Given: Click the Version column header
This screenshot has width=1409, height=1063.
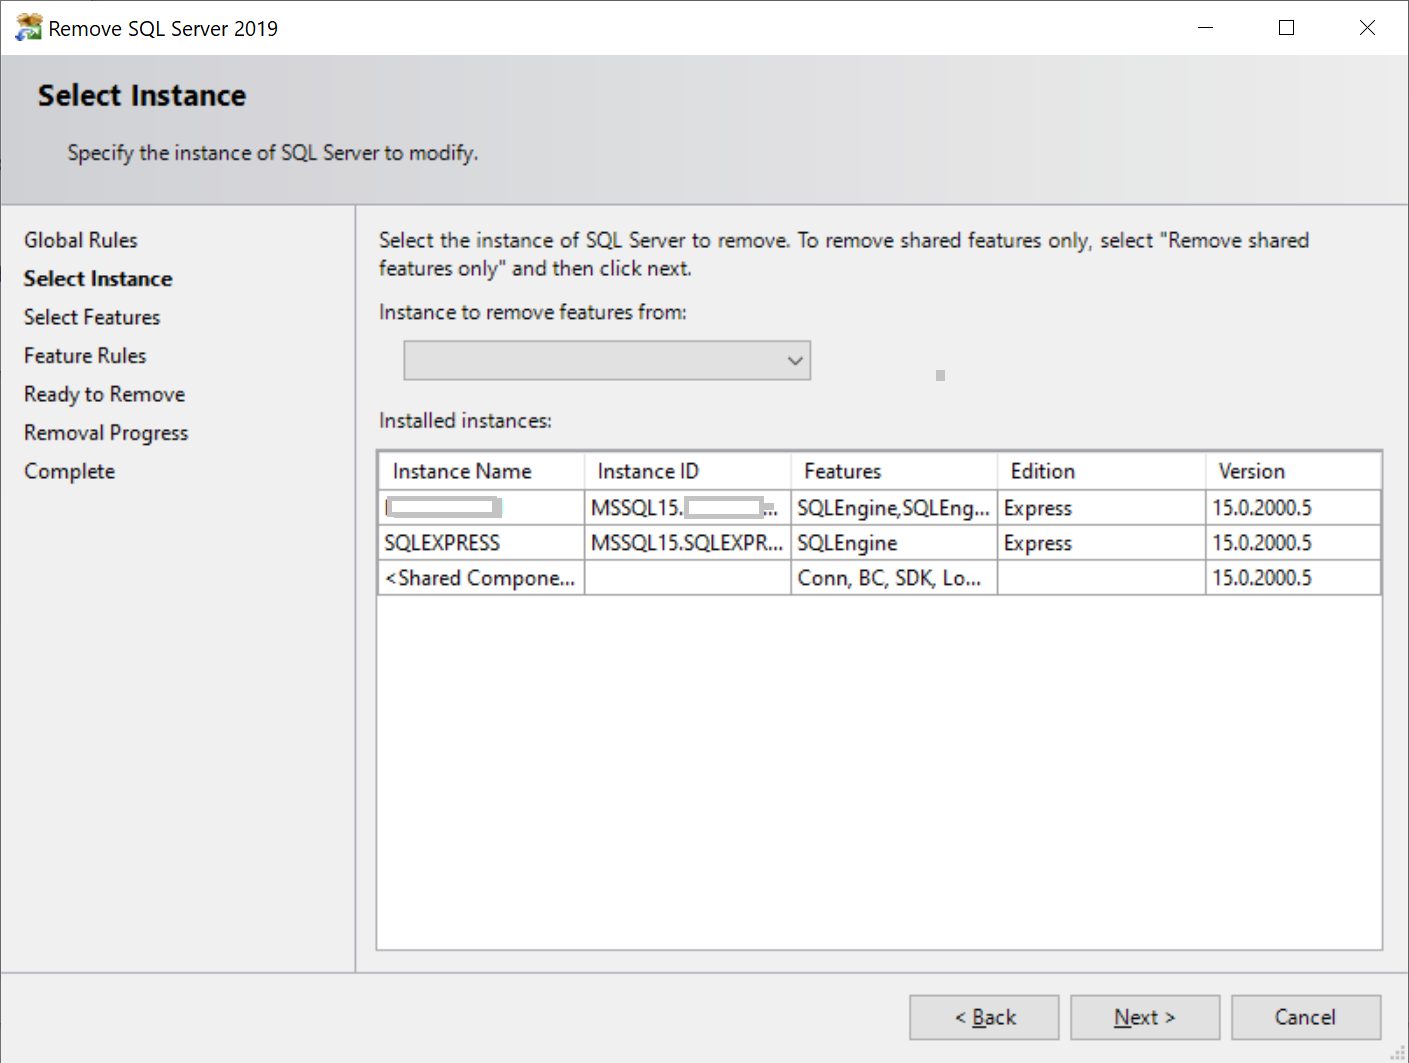Looking at the screenshot, I should pyautogui.click(x=1251, y=471).
